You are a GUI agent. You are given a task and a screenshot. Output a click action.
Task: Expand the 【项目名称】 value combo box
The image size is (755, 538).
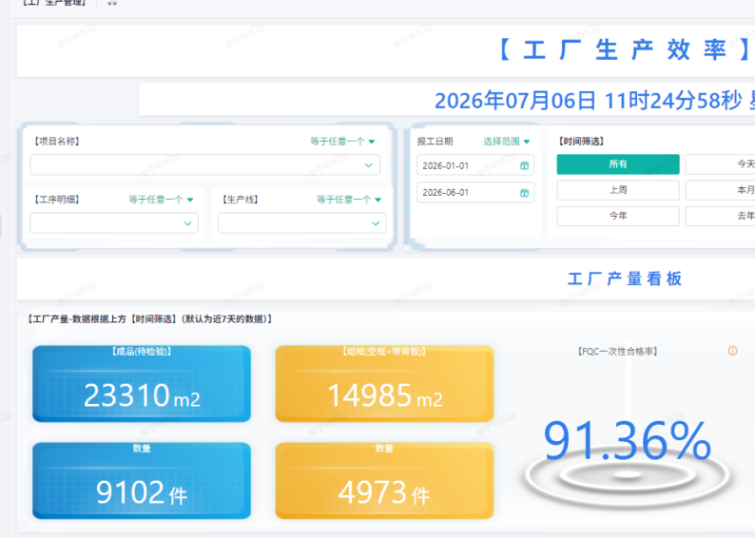(x=205, y=165)
